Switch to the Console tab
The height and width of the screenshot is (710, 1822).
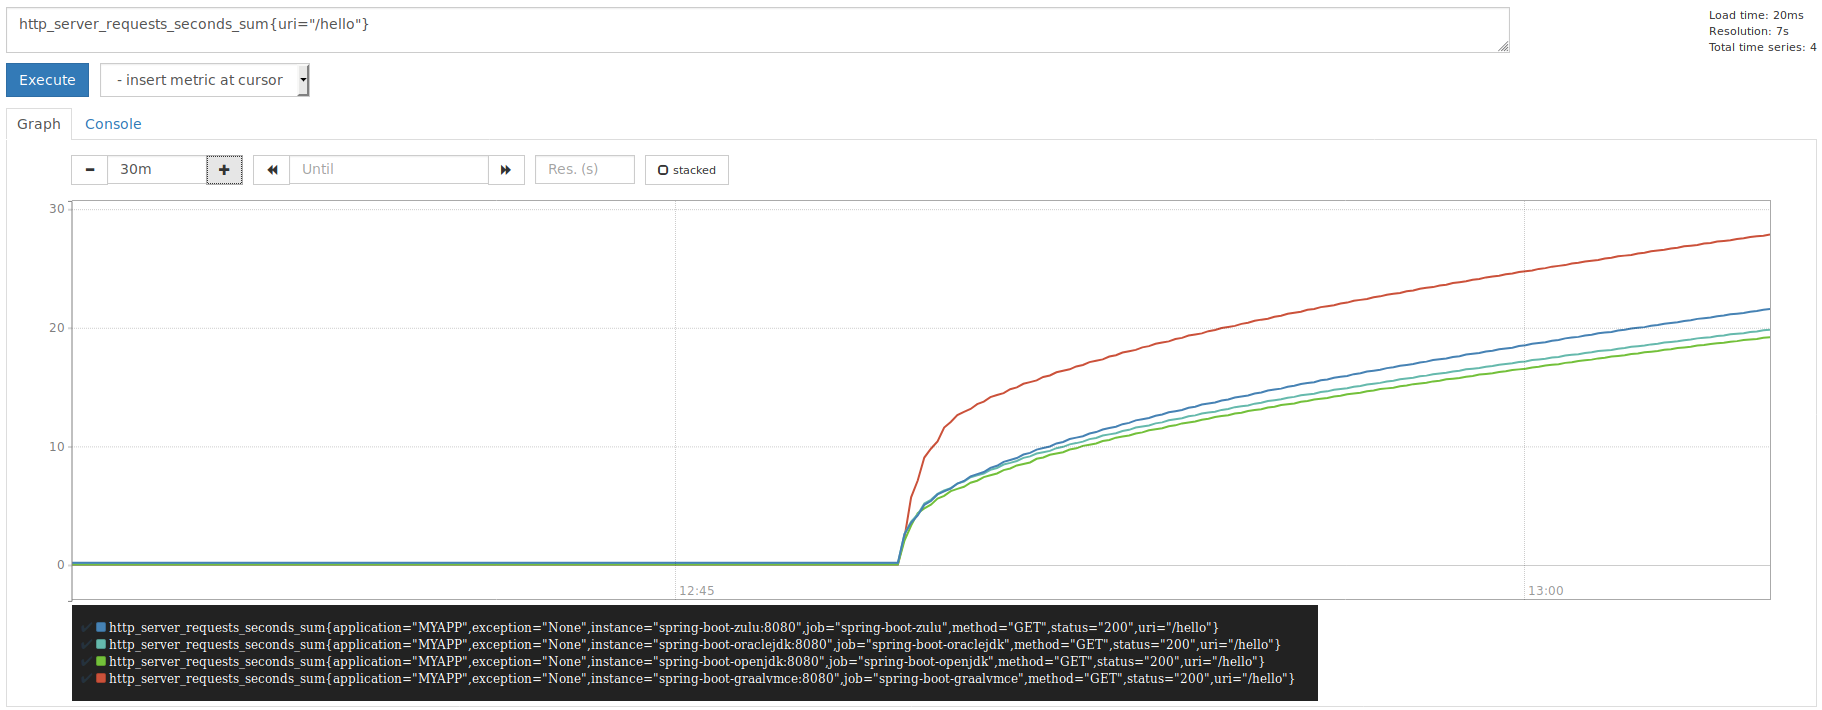[x=113, y=124]
